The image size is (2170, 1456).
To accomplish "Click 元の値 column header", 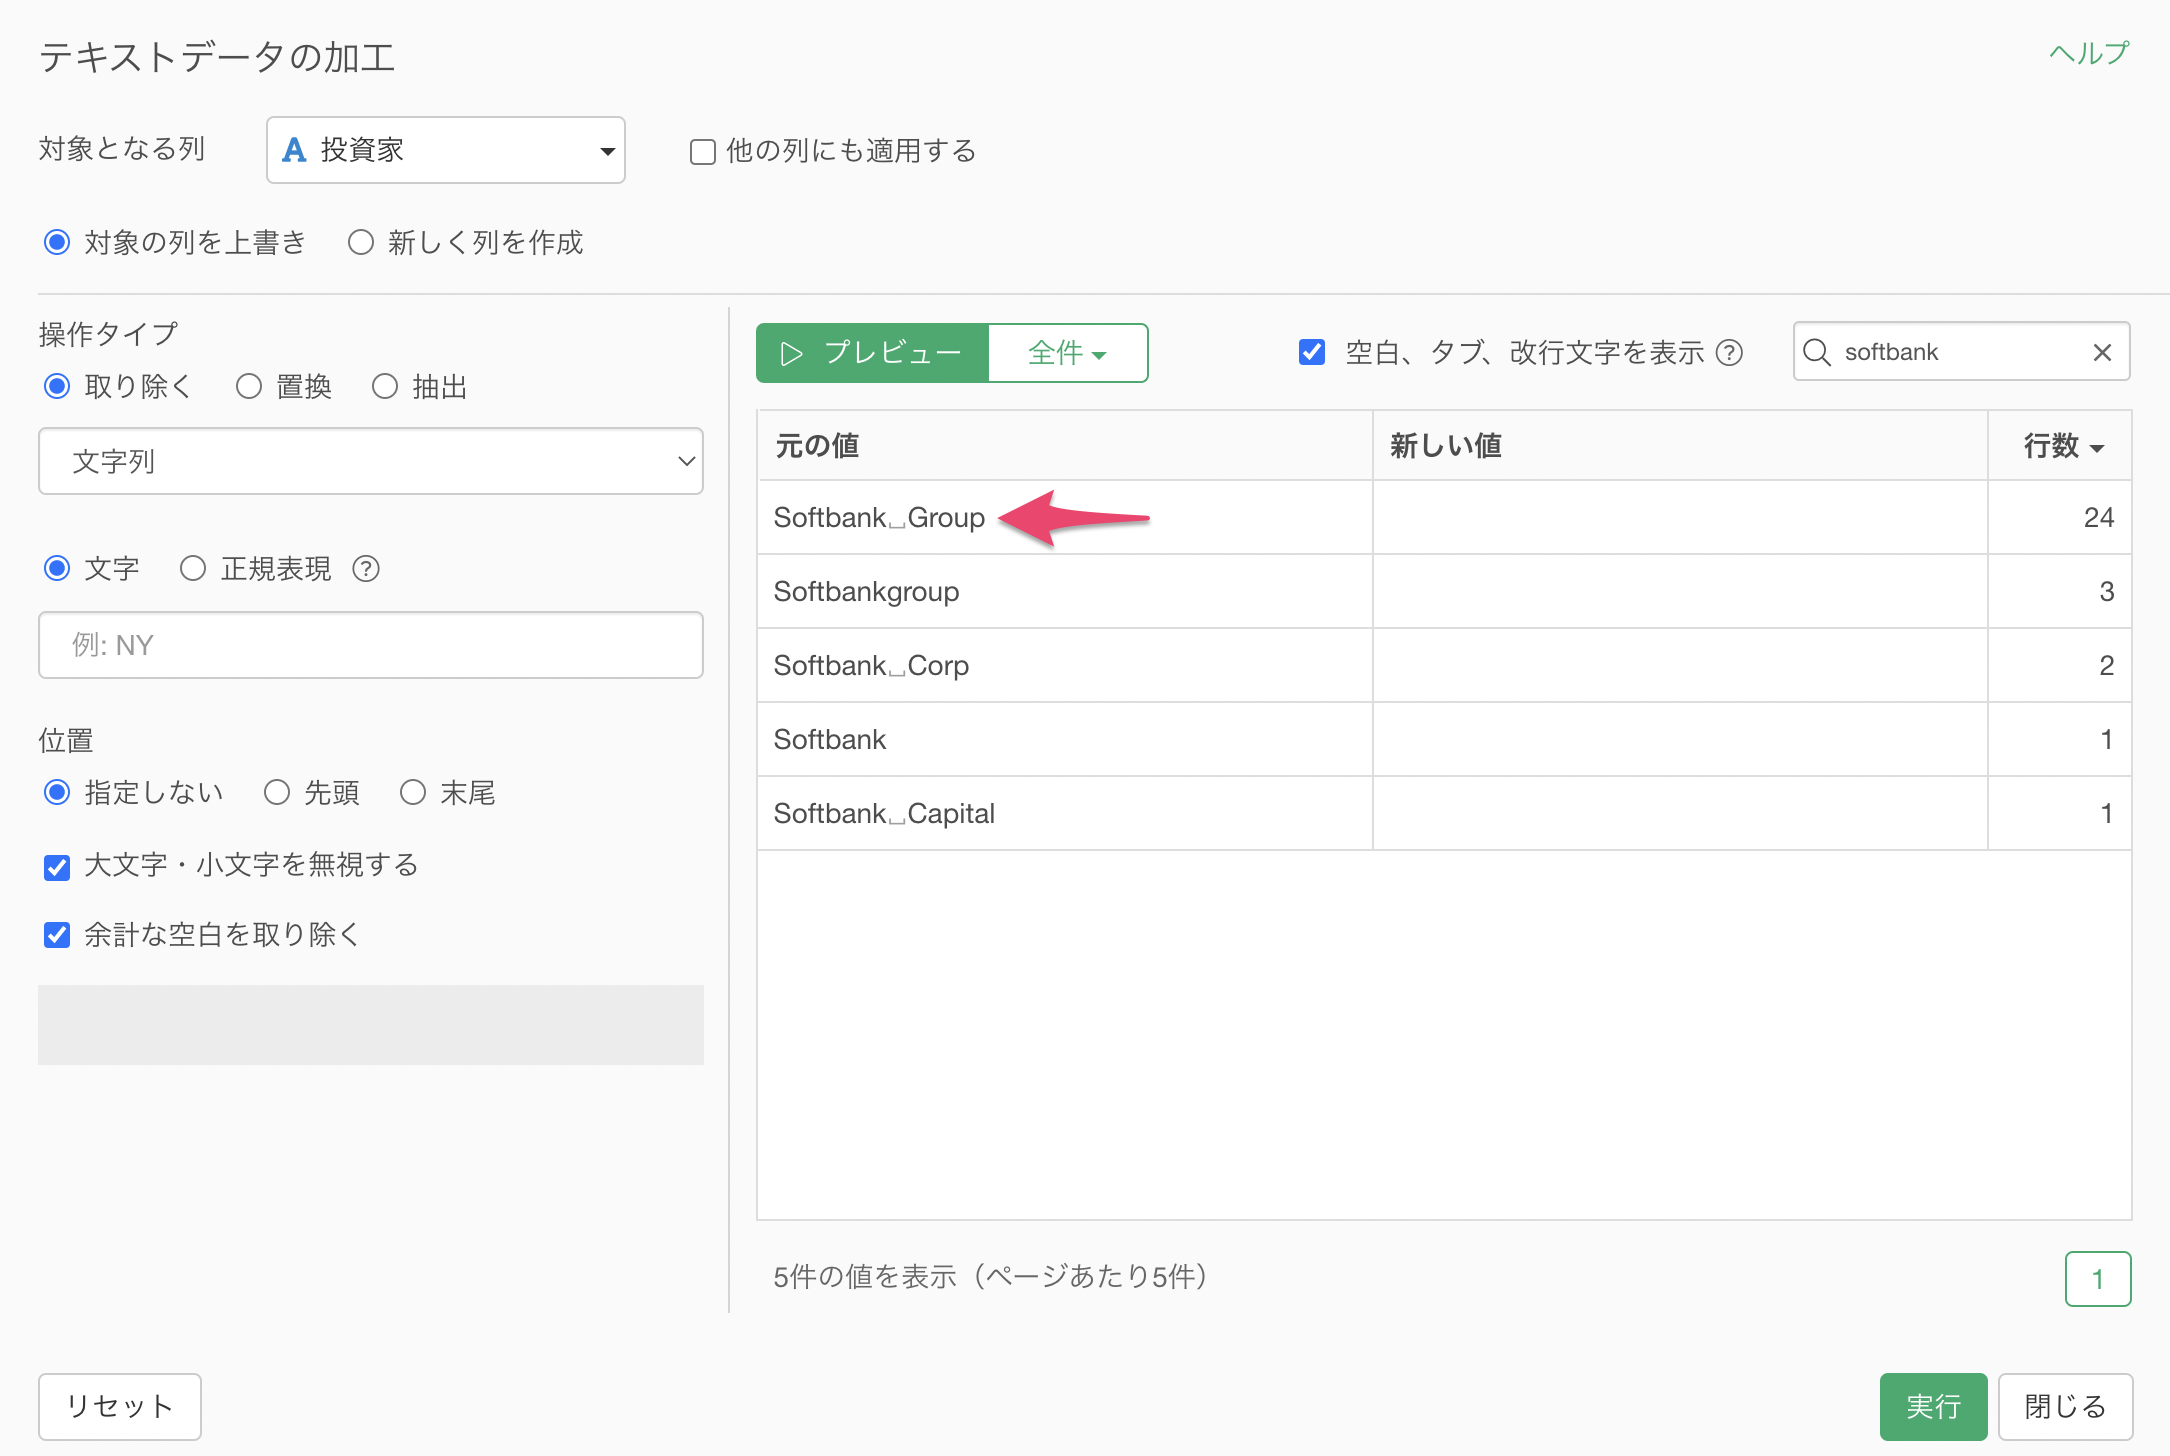I will tap(1065, 446).
